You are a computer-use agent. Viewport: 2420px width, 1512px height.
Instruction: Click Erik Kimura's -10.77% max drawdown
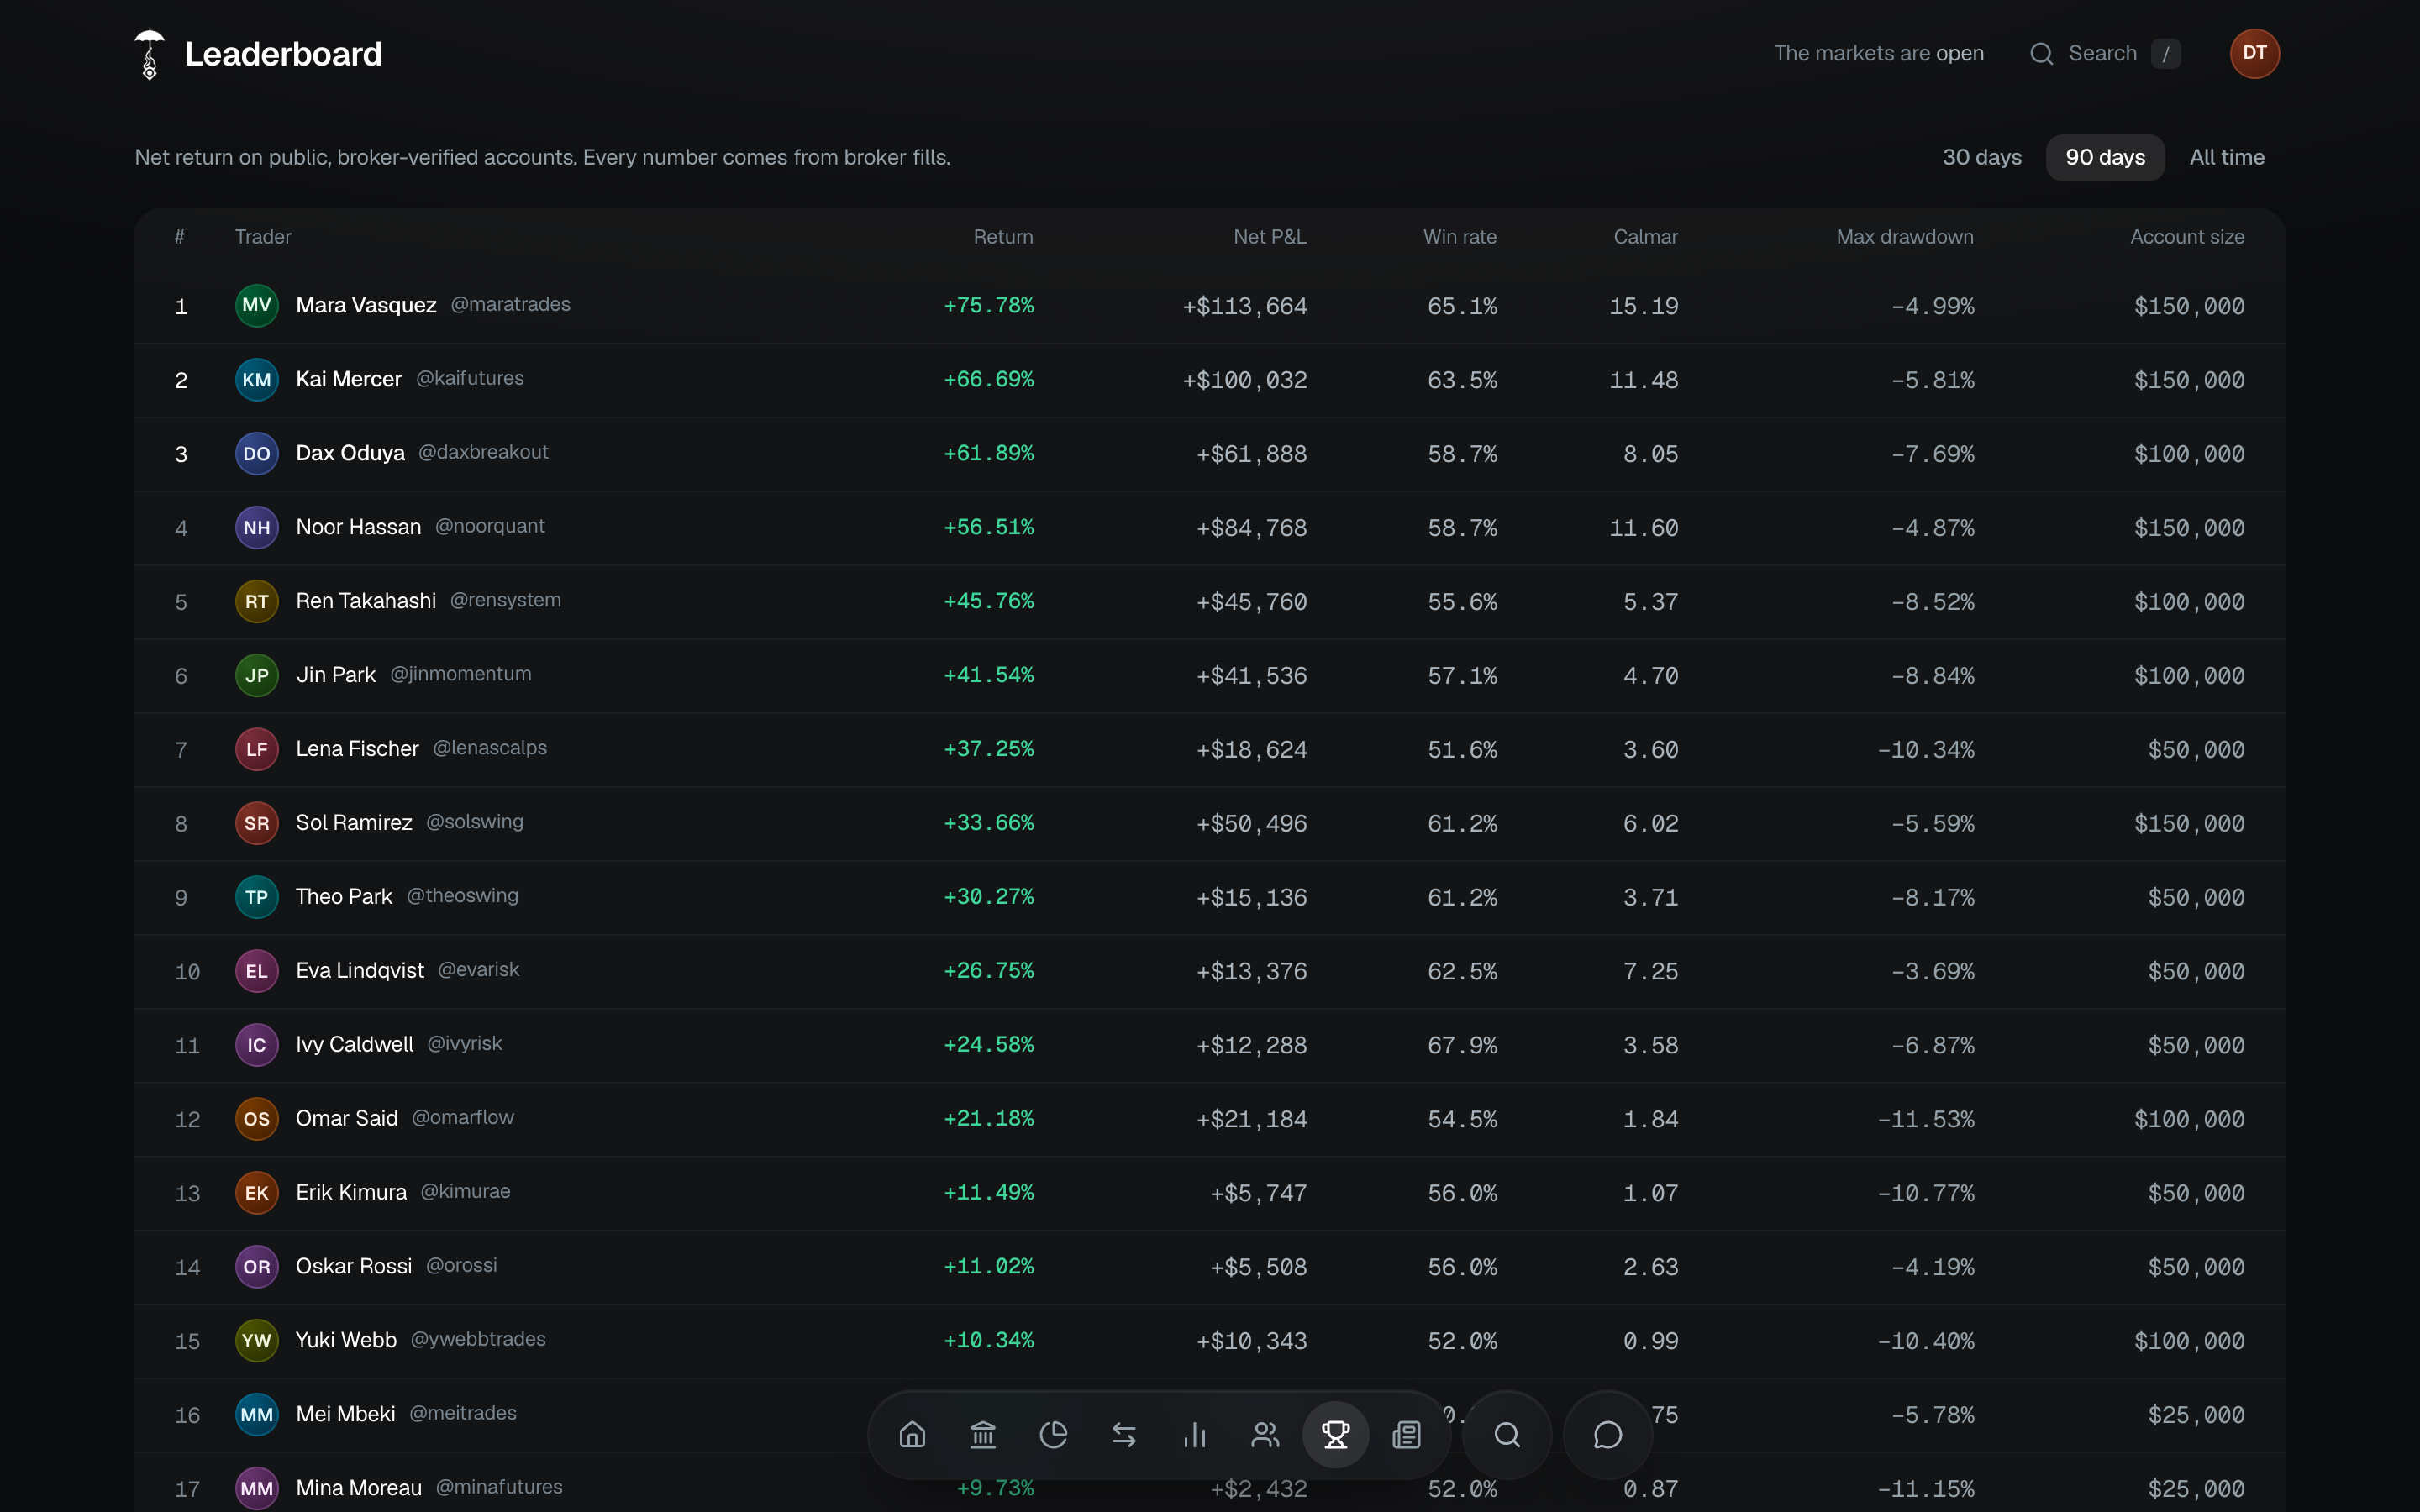(1925, 1193)
